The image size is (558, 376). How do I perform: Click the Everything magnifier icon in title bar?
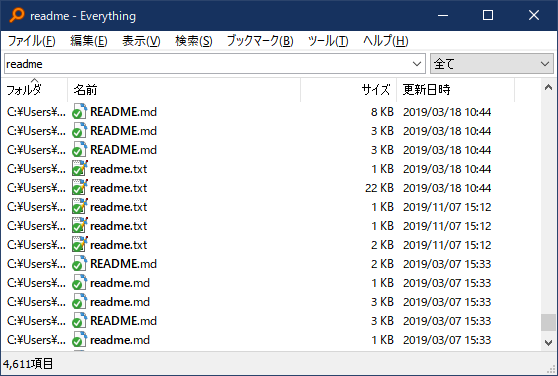point(17,15)
